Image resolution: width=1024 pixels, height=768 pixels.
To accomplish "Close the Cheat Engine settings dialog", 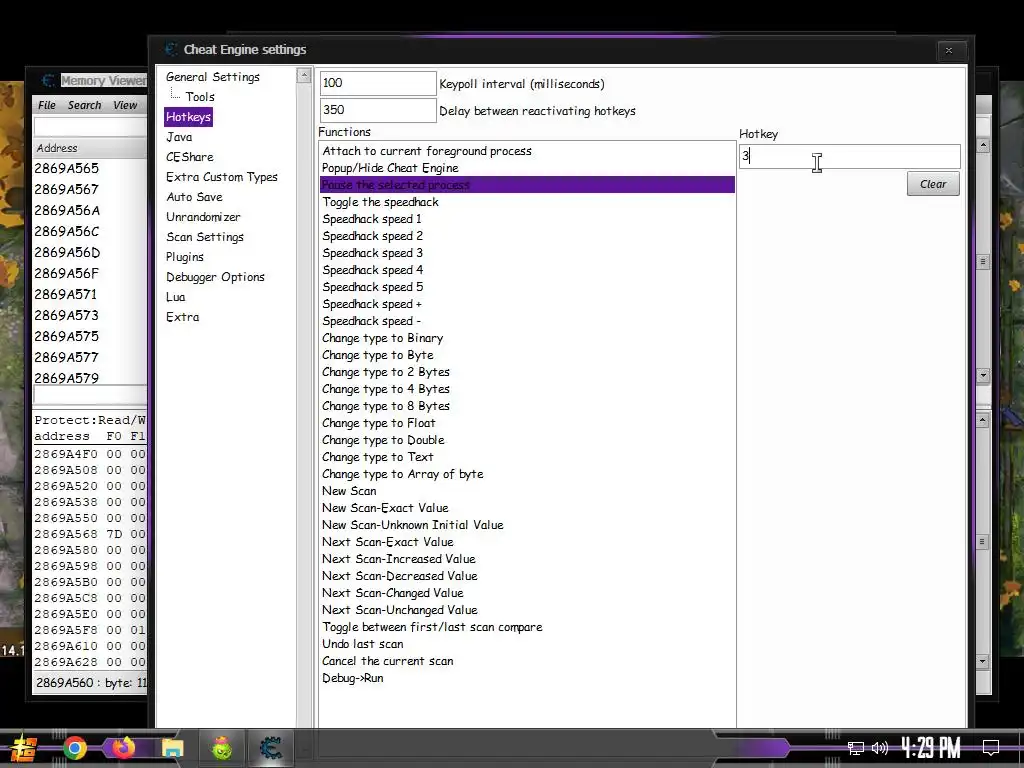I will tap(949, 50).
